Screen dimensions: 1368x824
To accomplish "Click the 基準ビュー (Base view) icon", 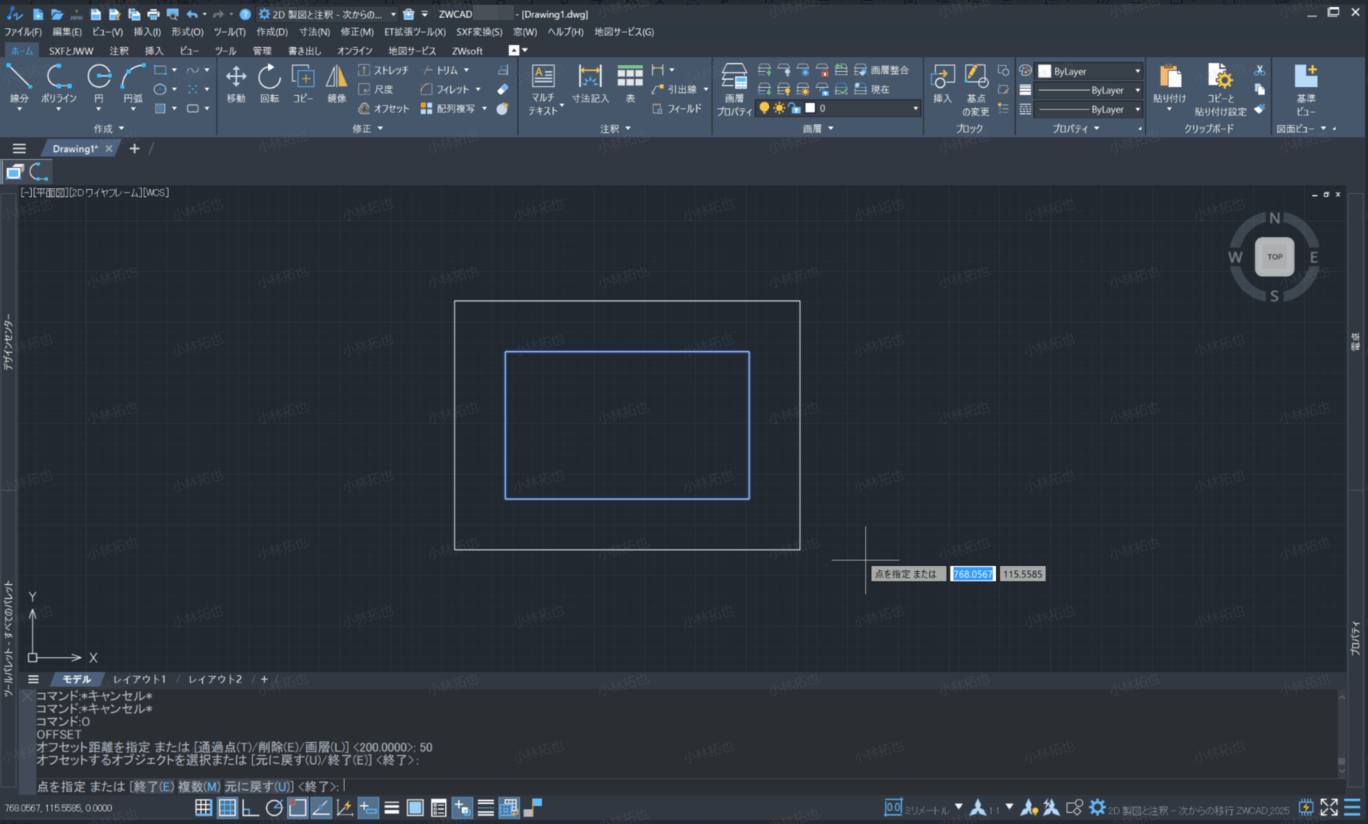I will click(1306, 90).
